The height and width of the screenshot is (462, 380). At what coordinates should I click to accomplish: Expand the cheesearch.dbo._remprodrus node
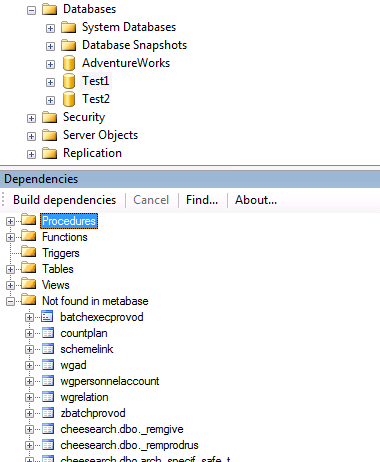click(x=29, y=445)
